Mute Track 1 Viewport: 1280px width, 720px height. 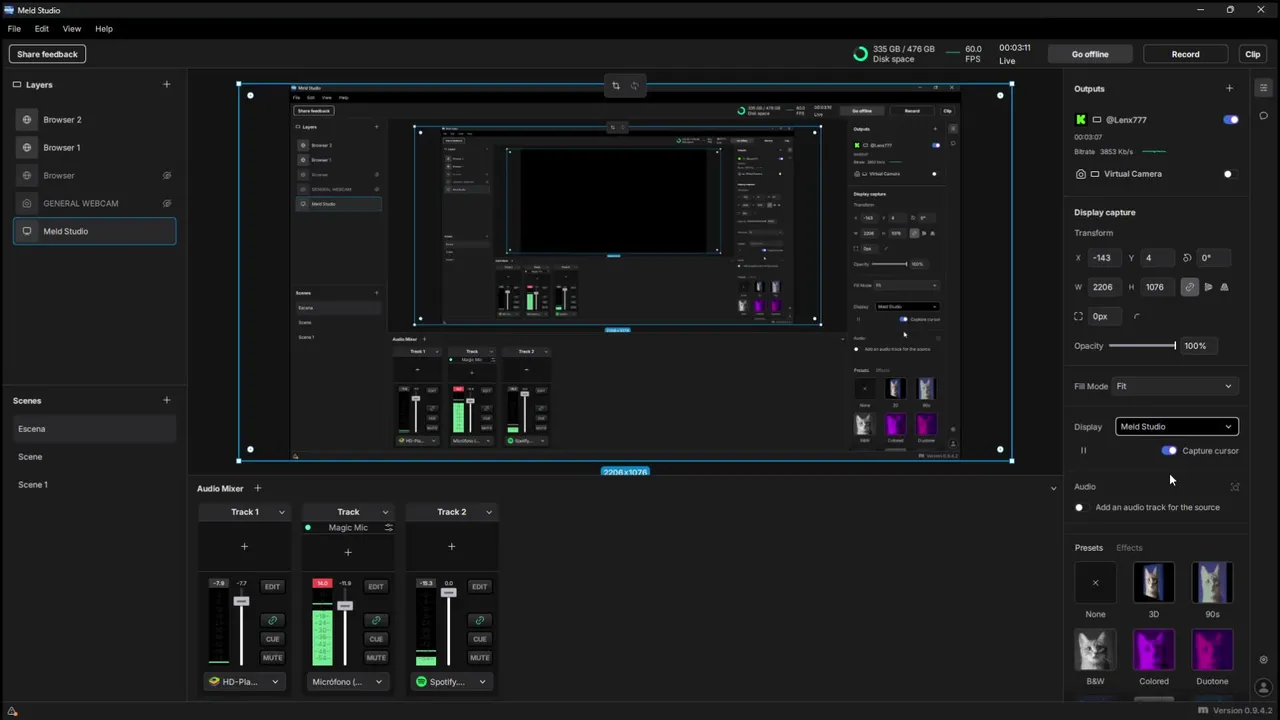click(272, 658)
